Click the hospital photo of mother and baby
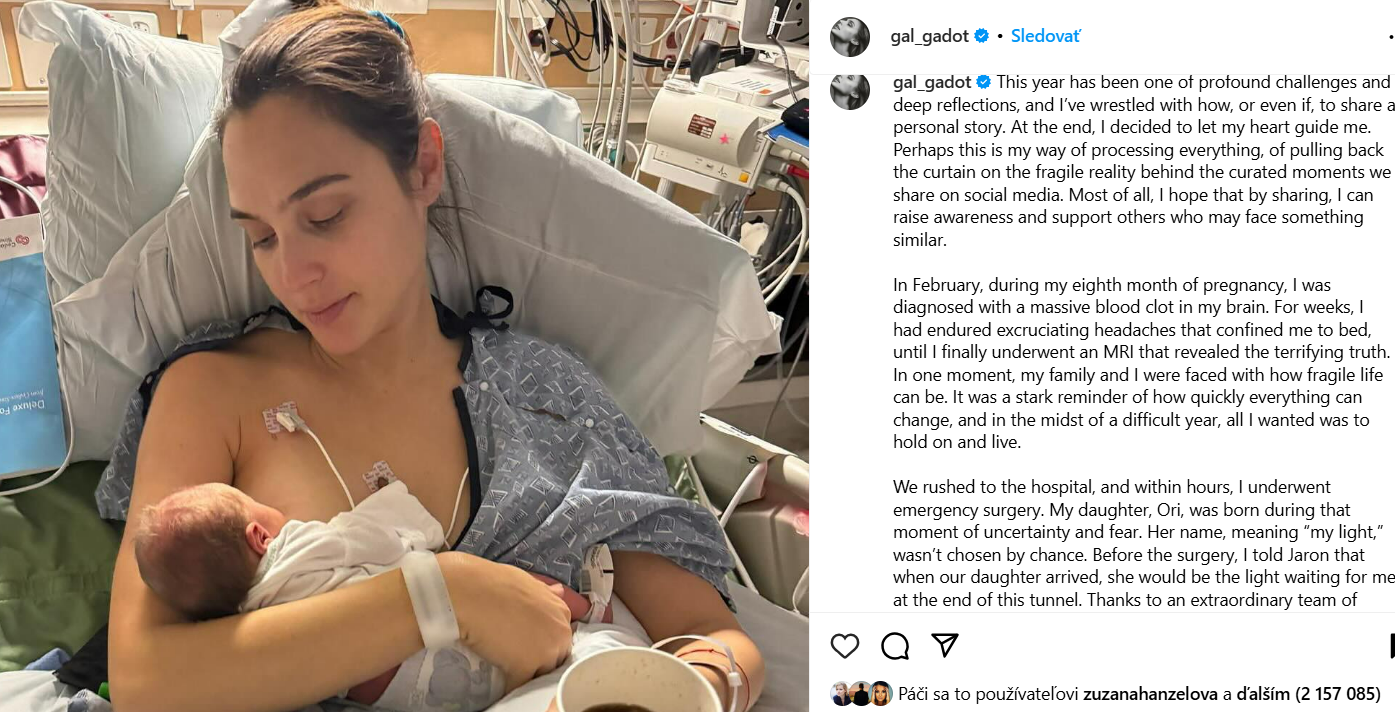The height and width of the screenshot is (712, 1395). [x=404, y=356]
